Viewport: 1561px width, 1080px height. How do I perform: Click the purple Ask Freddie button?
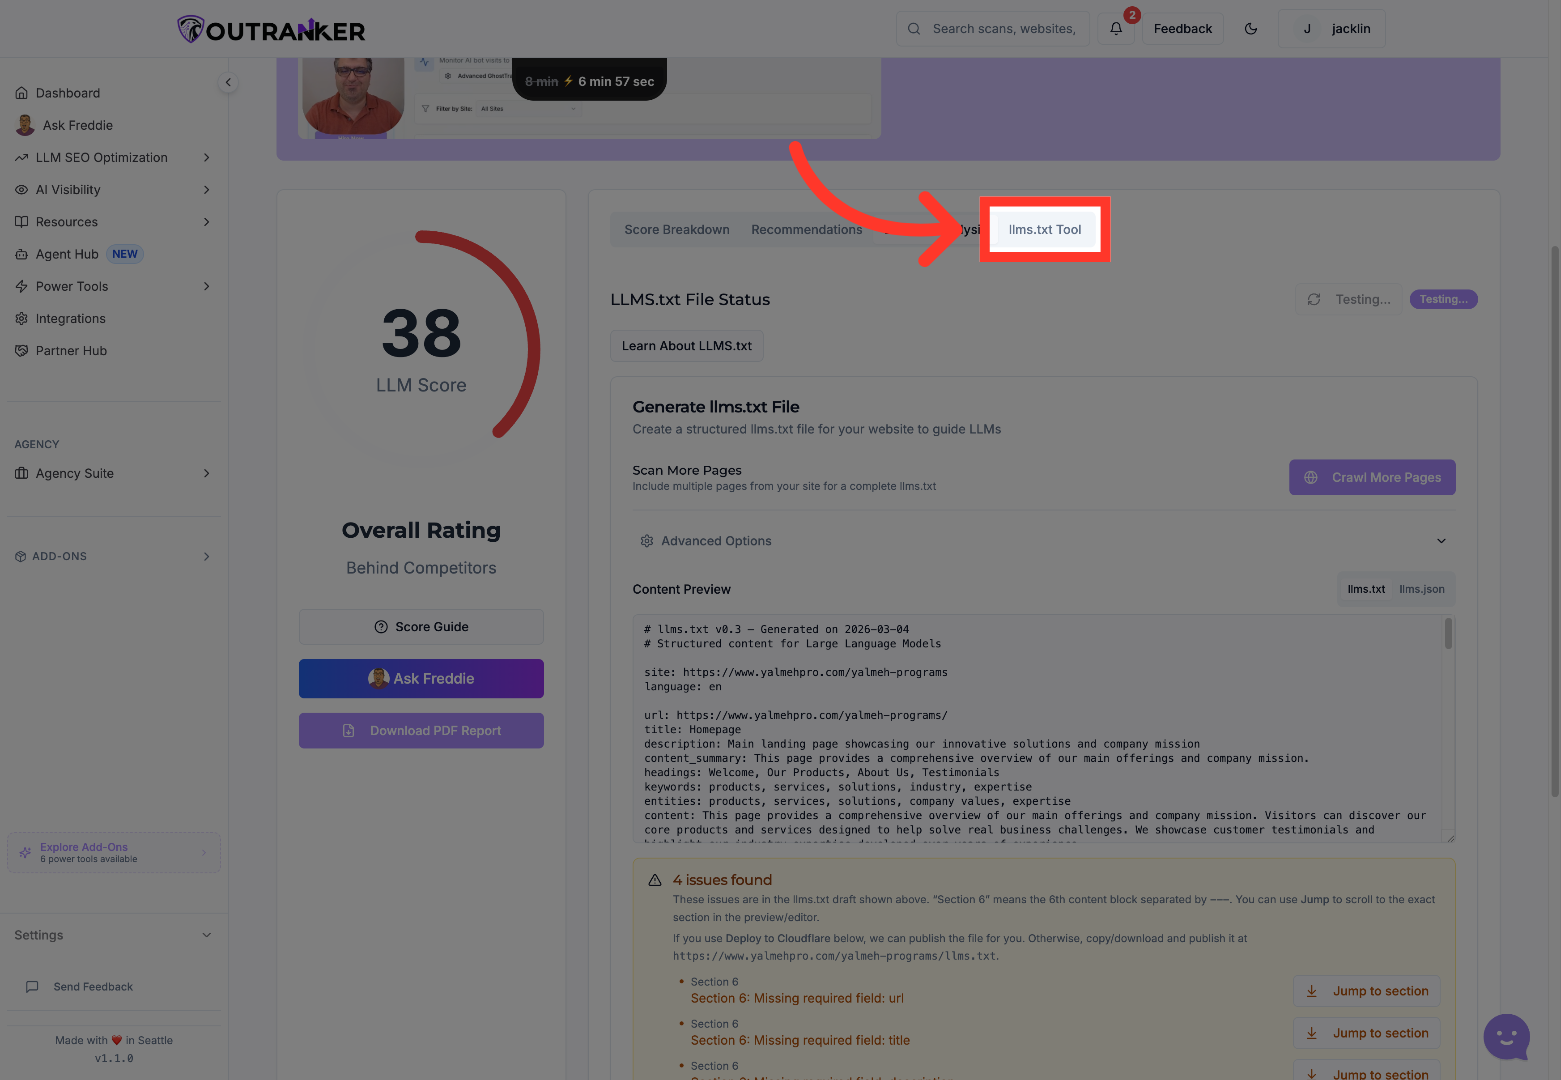click(421, 679)
